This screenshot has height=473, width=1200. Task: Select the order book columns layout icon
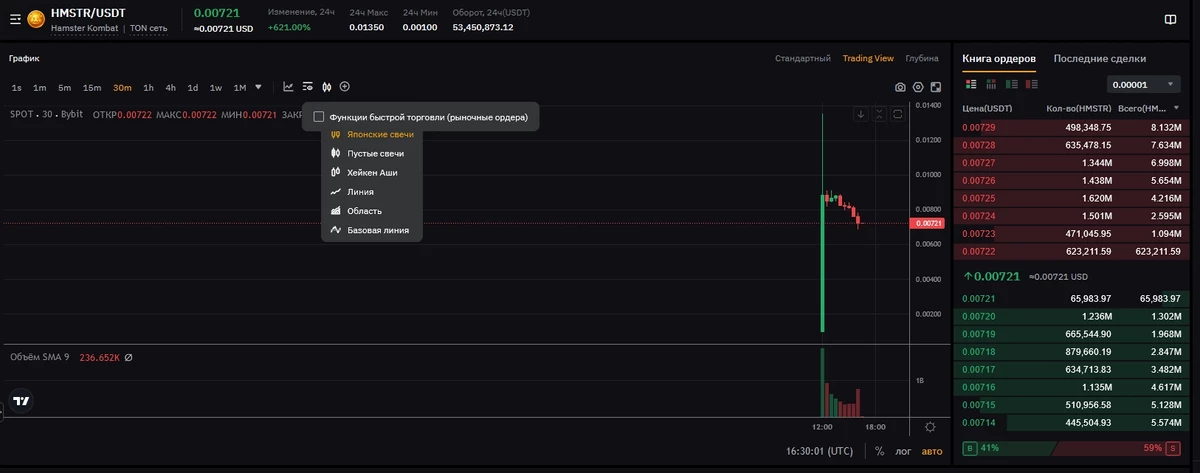pos(991,85)
